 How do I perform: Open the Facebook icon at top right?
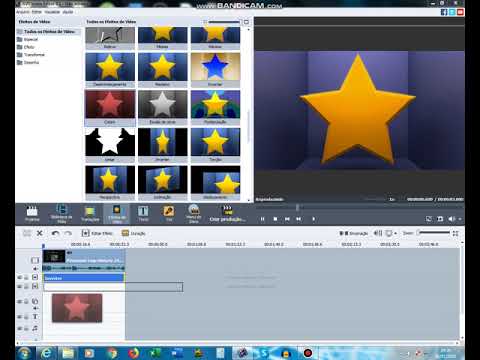(444, 12)
